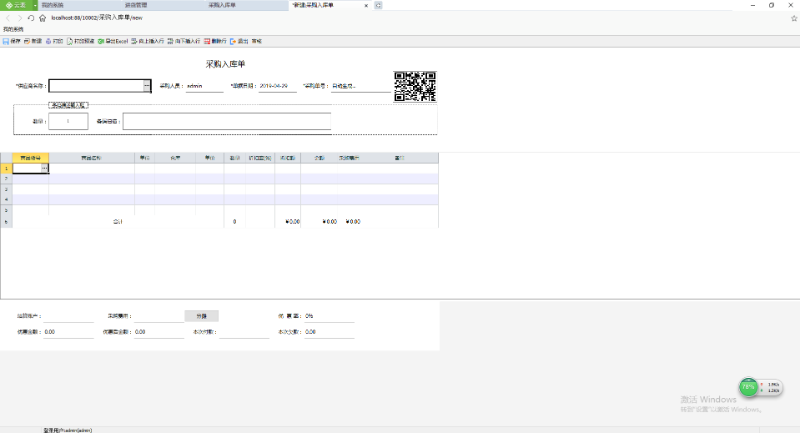Expand the green 云麦 menu arrow

34,5
